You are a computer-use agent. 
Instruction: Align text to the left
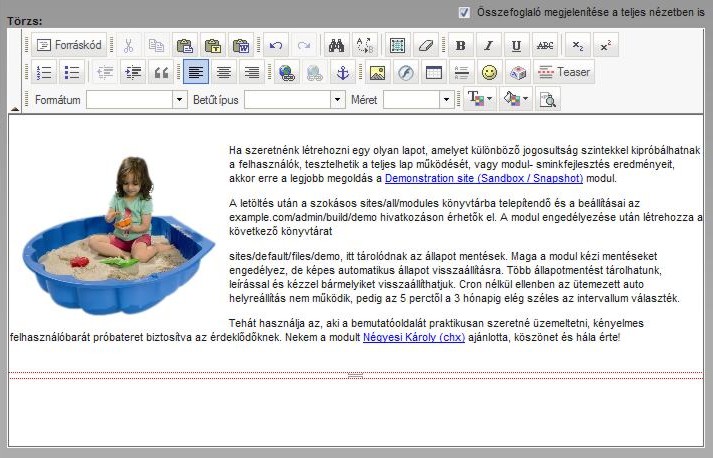[196, 72]
